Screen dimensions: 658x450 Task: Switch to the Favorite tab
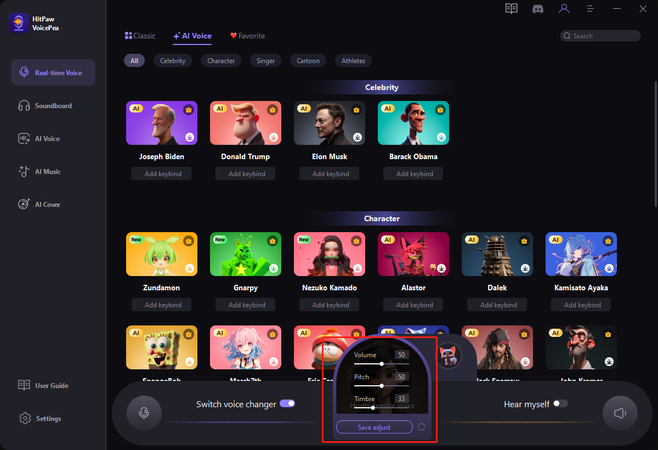click(247, 35)
